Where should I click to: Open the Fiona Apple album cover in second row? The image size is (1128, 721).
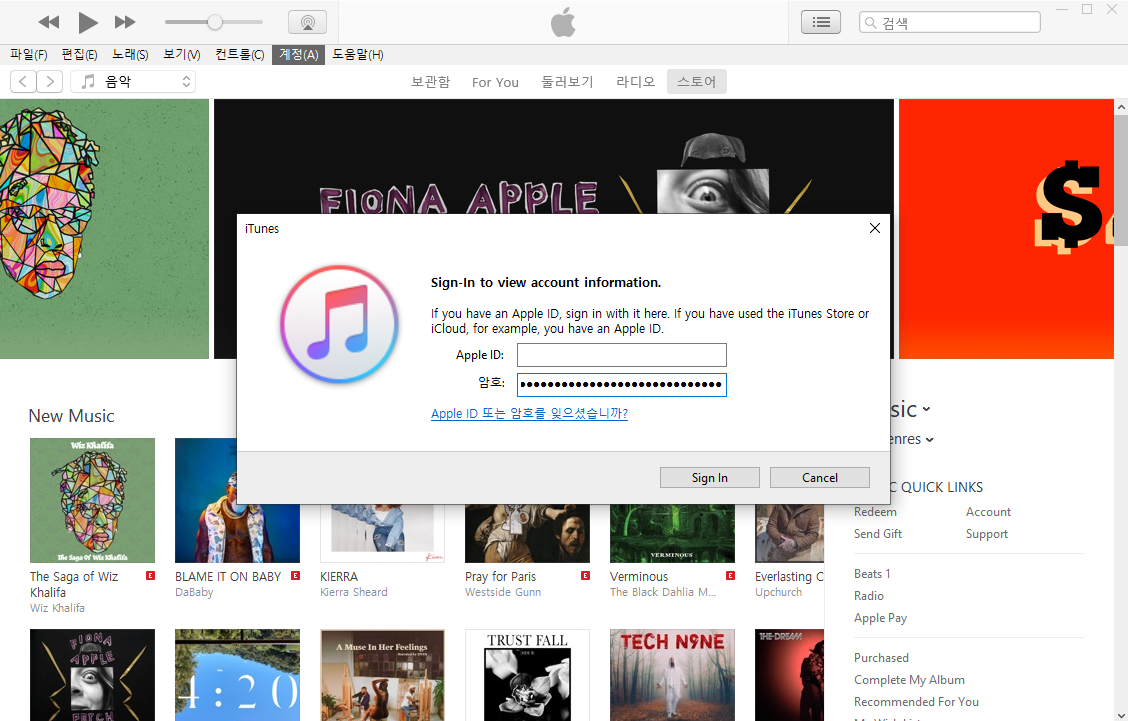92,675
